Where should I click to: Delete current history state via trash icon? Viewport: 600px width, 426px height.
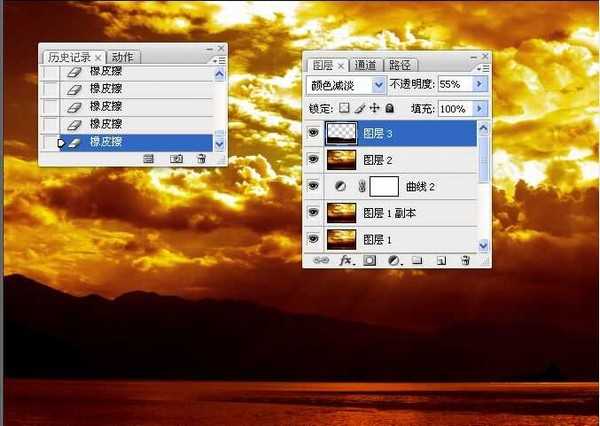click(201, 158)
